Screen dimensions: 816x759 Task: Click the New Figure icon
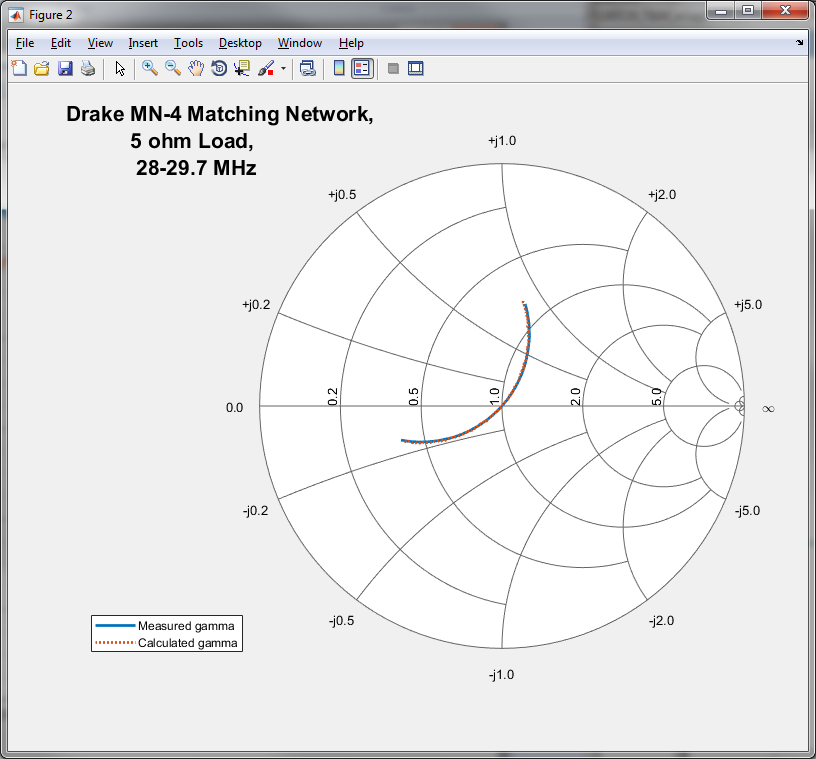19,68
